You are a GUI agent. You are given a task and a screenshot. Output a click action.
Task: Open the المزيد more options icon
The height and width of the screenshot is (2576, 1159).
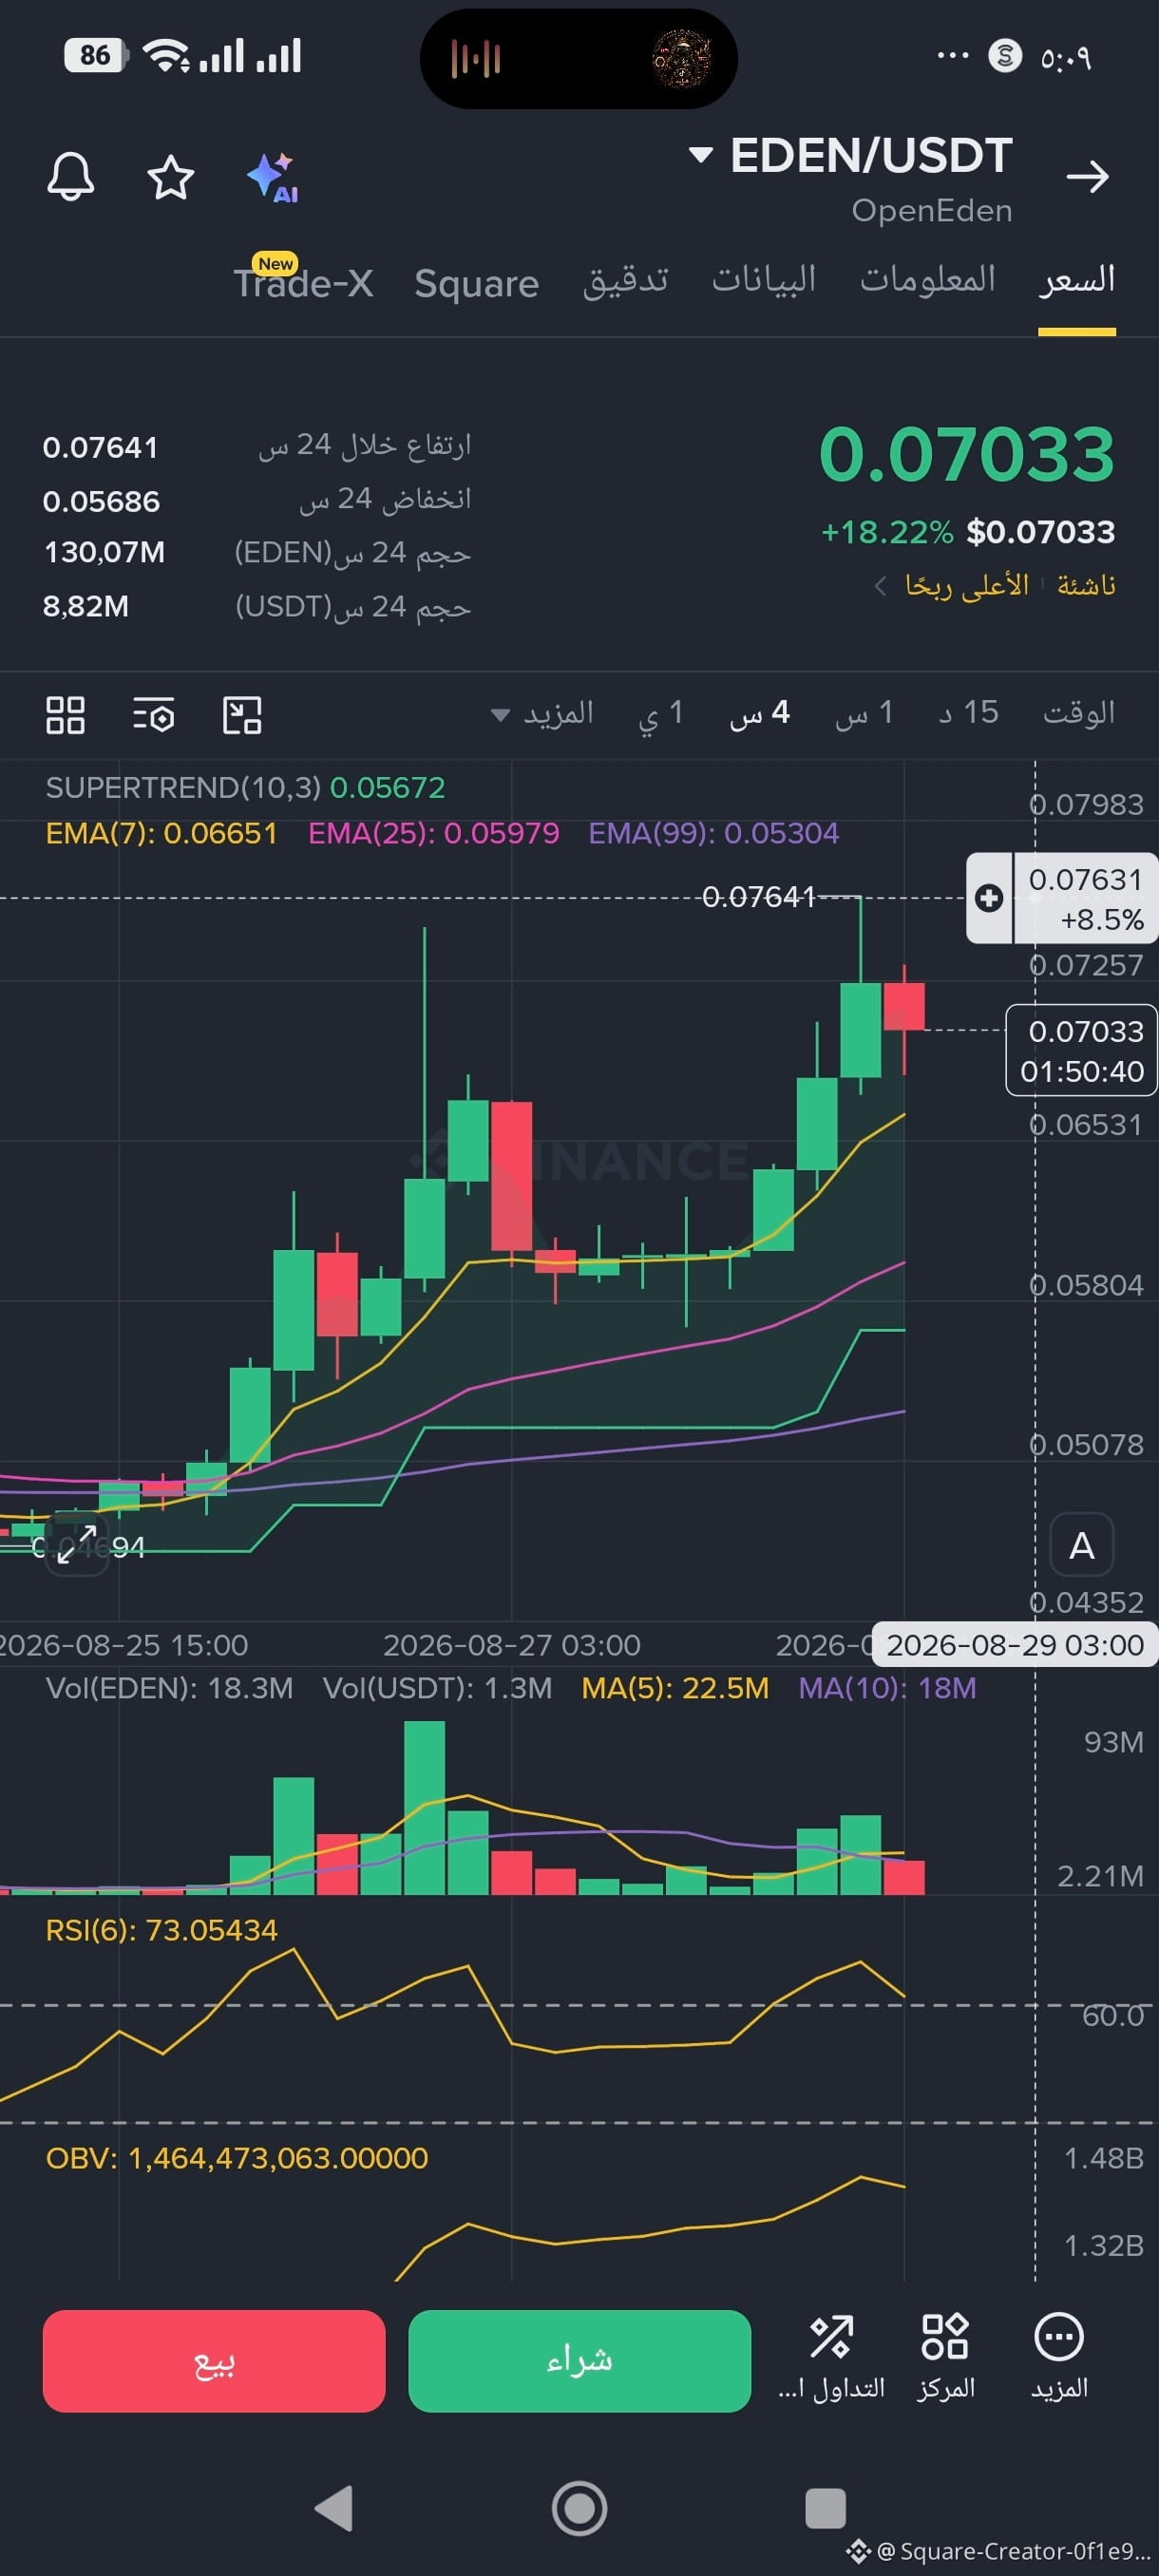[1059, 2358]
